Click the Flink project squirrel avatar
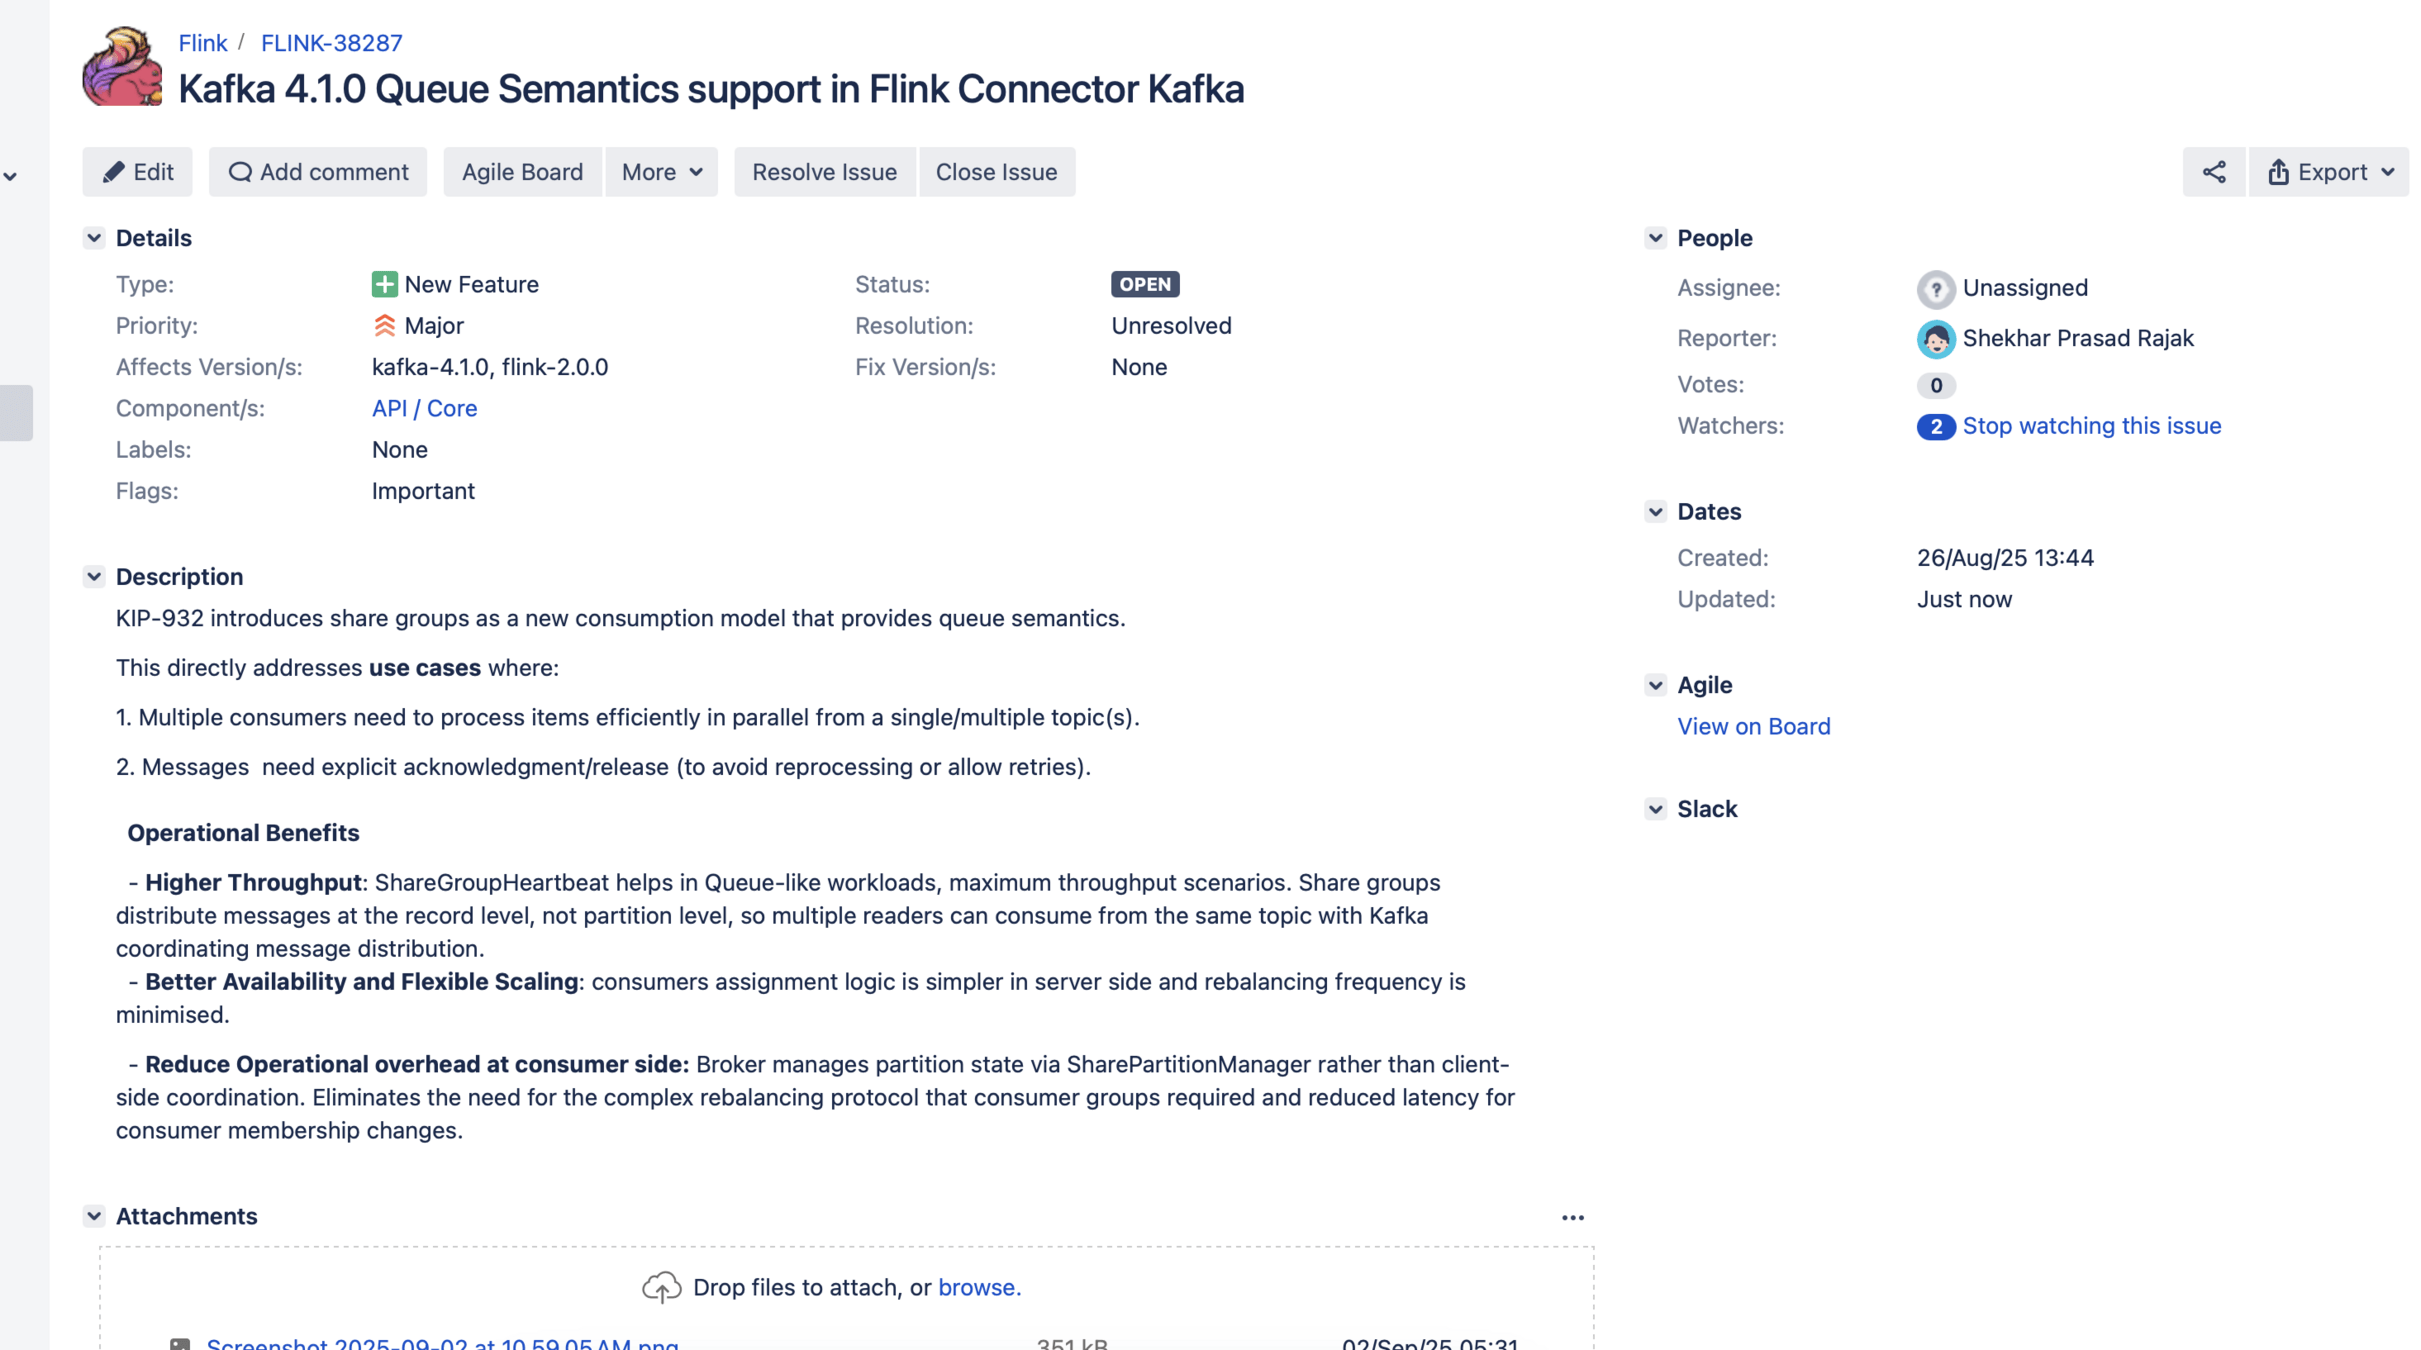The height and width of the screenshot is (1350, 2421). [x=122, y=67]
